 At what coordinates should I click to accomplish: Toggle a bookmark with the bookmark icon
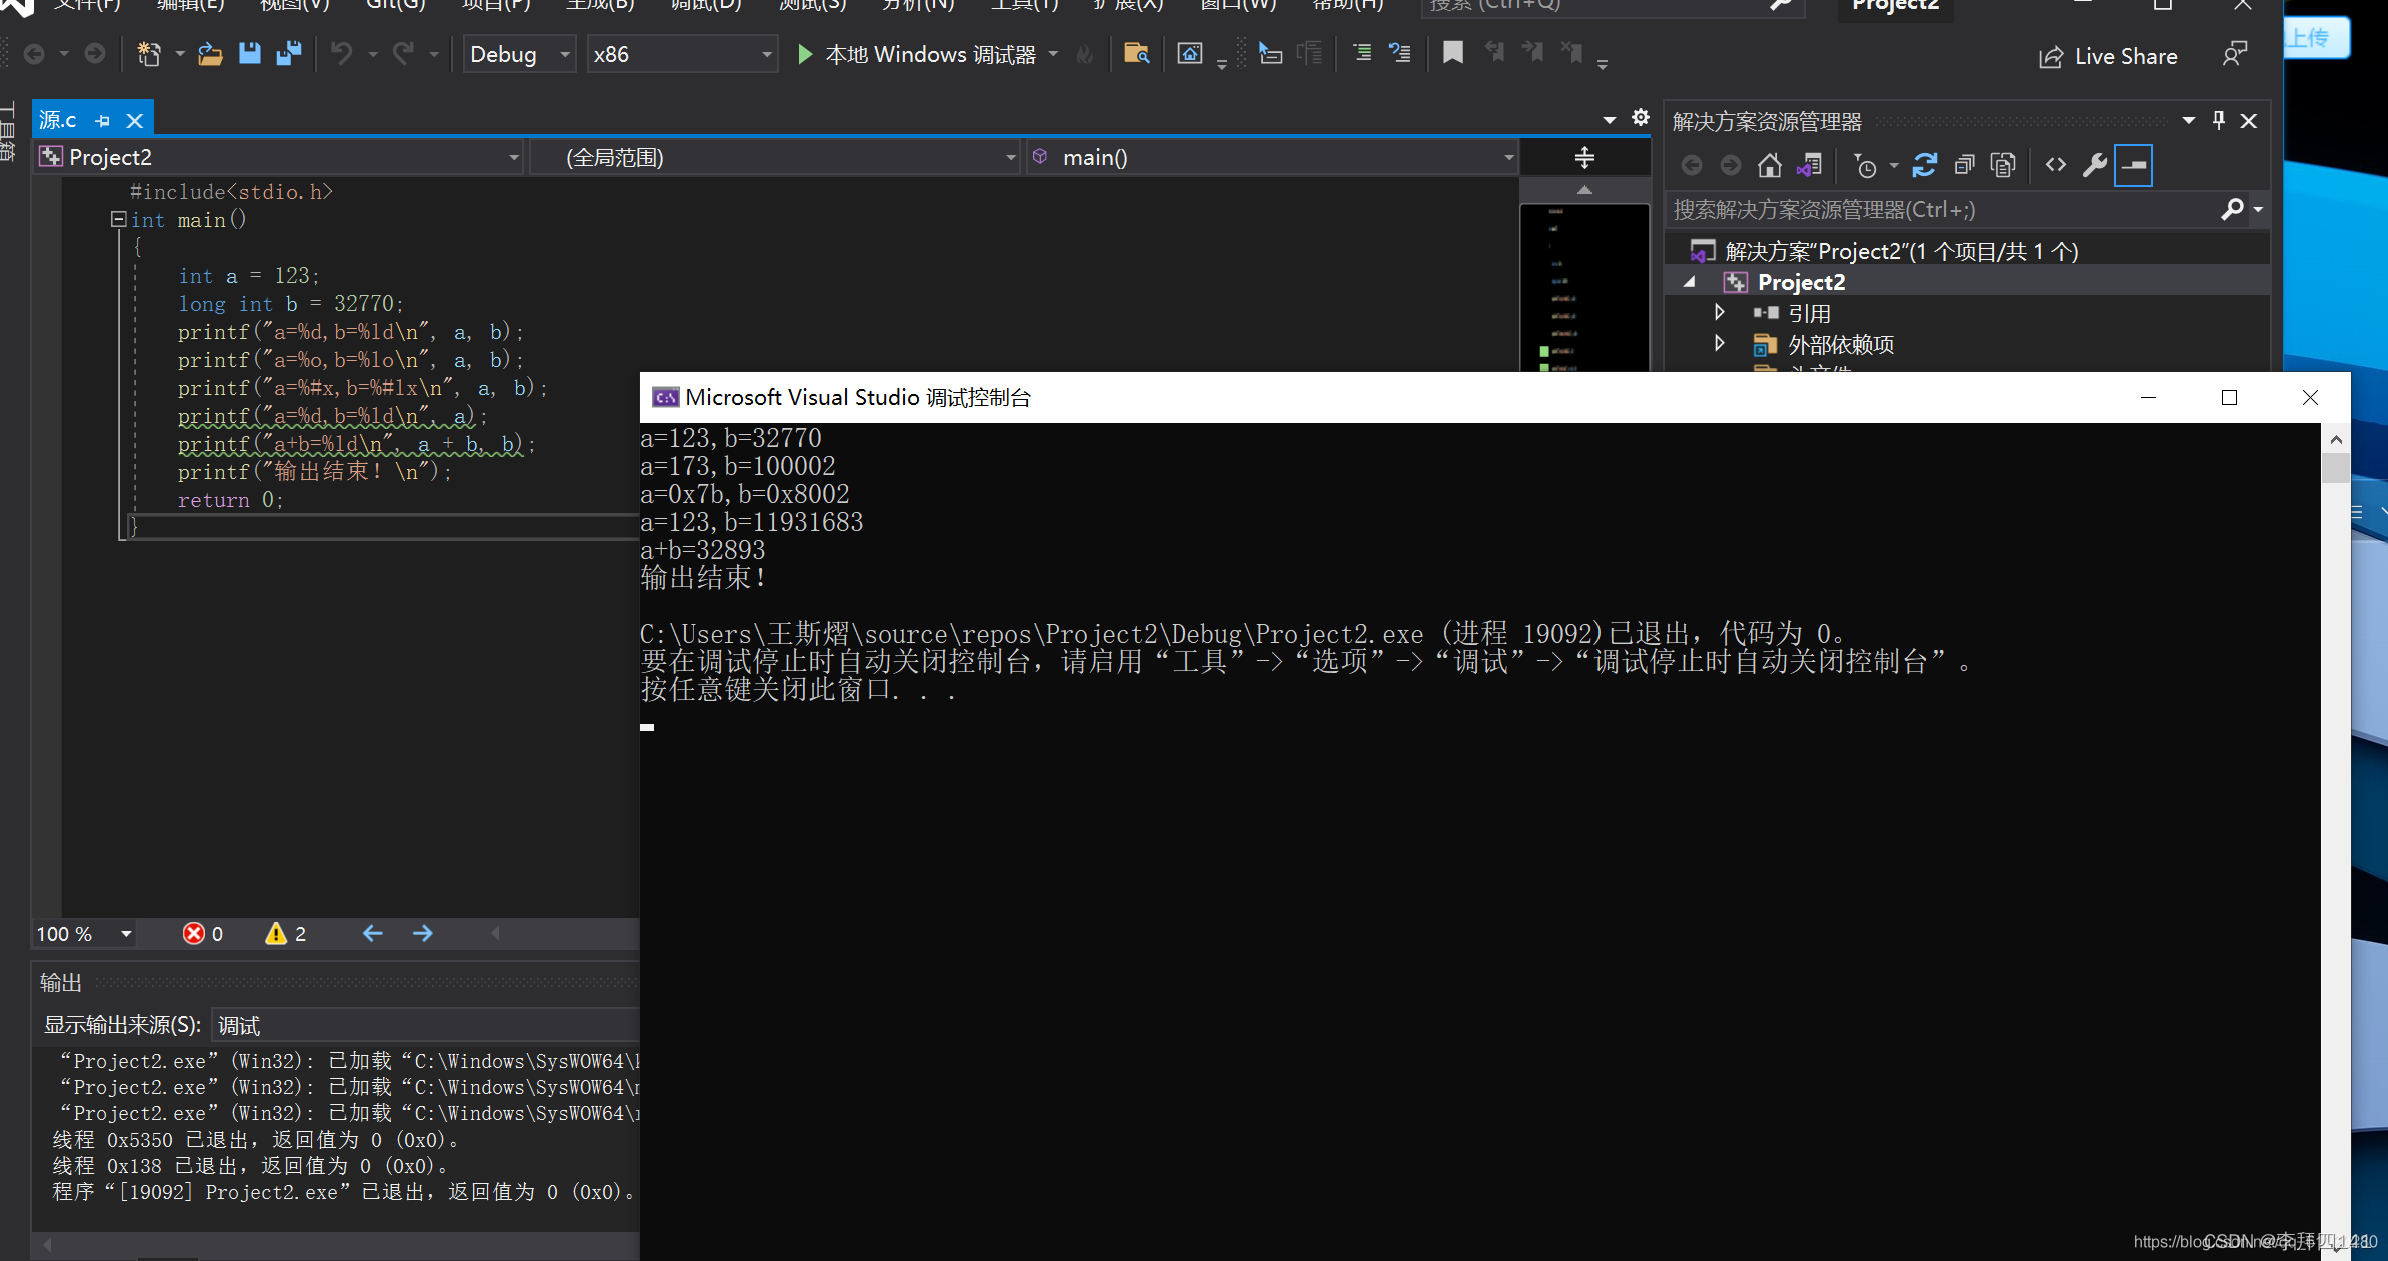click(1453, 53)
